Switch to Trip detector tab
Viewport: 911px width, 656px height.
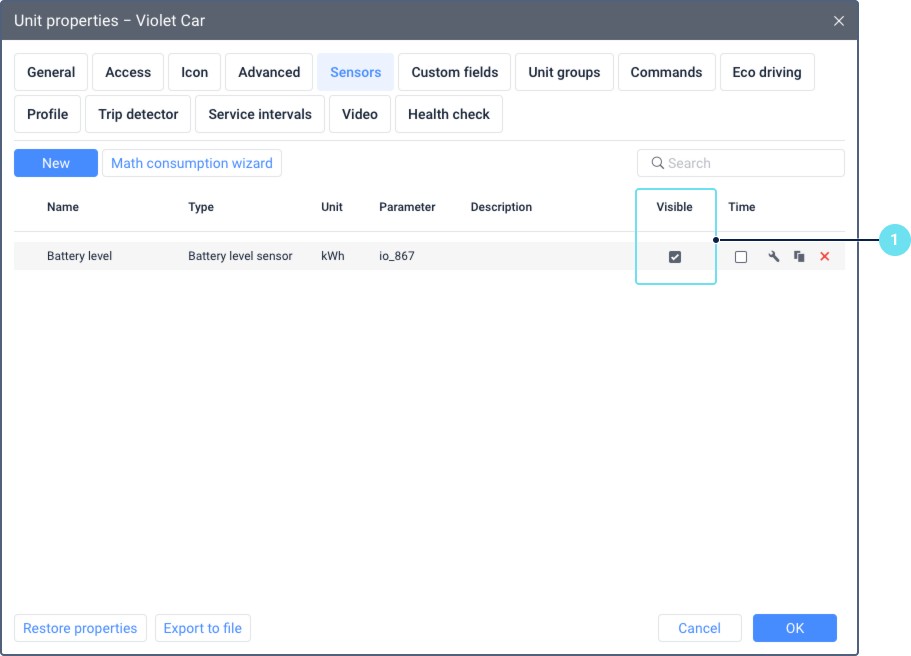coord(138,114)
